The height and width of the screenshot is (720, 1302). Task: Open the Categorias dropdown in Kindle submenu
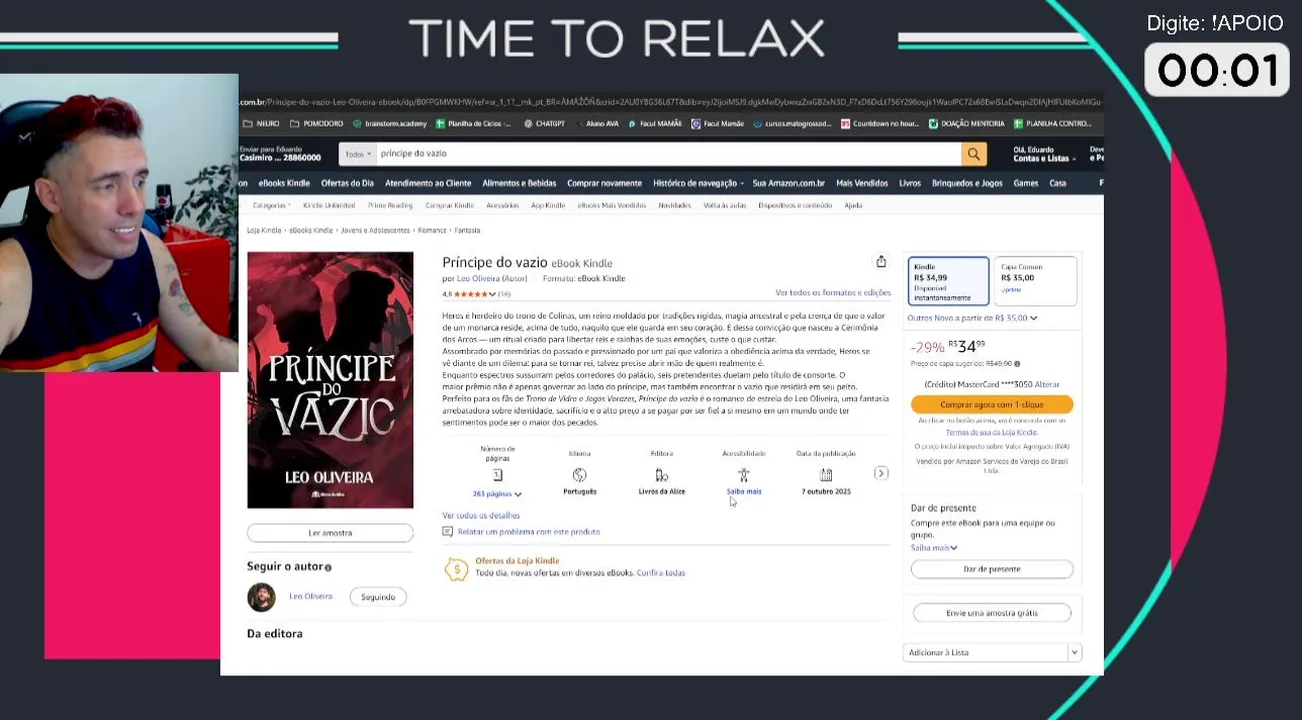tap(271, 205)
